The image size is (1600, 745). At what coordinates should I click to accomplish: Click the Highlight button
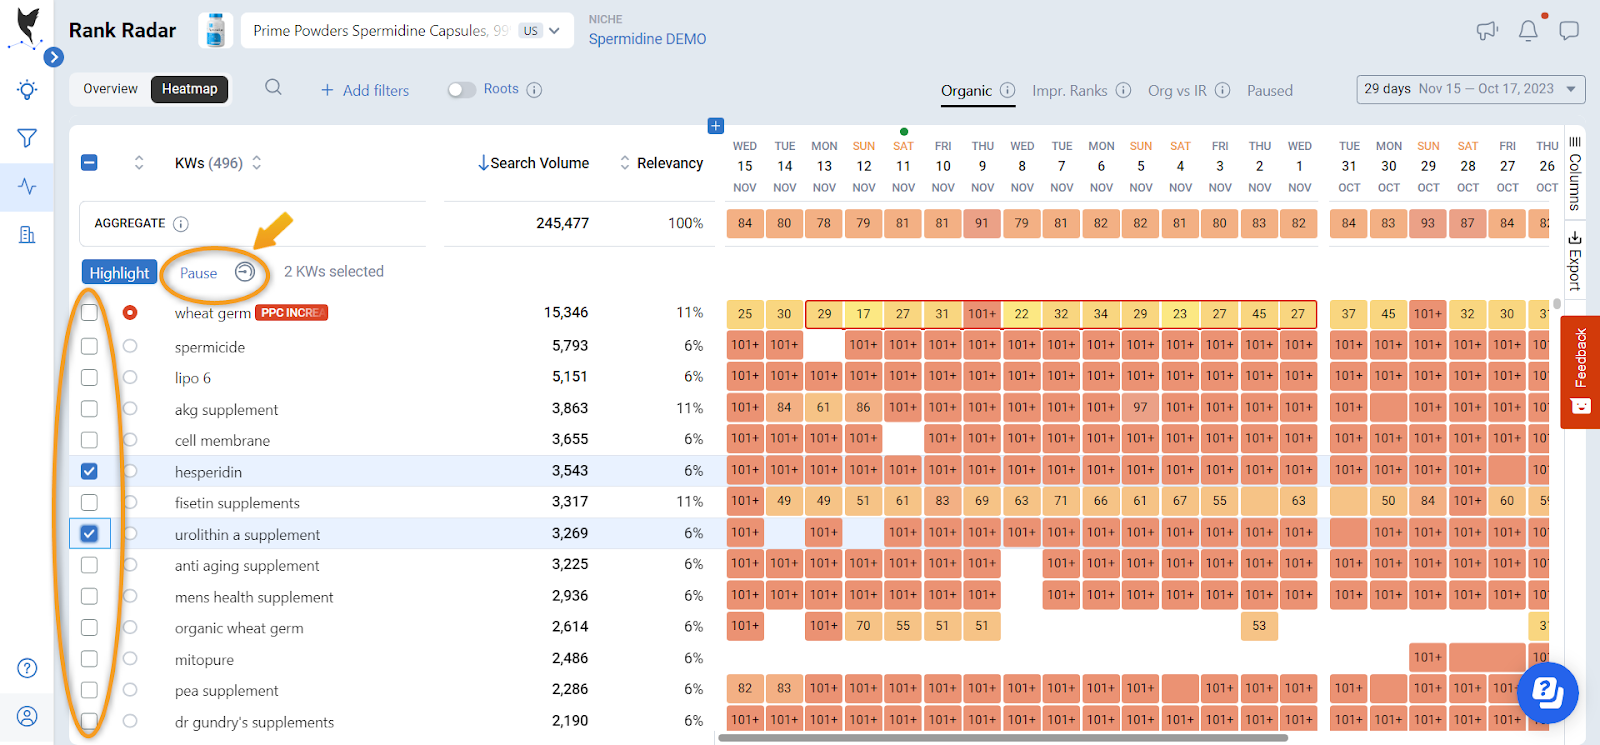(119, 272)
